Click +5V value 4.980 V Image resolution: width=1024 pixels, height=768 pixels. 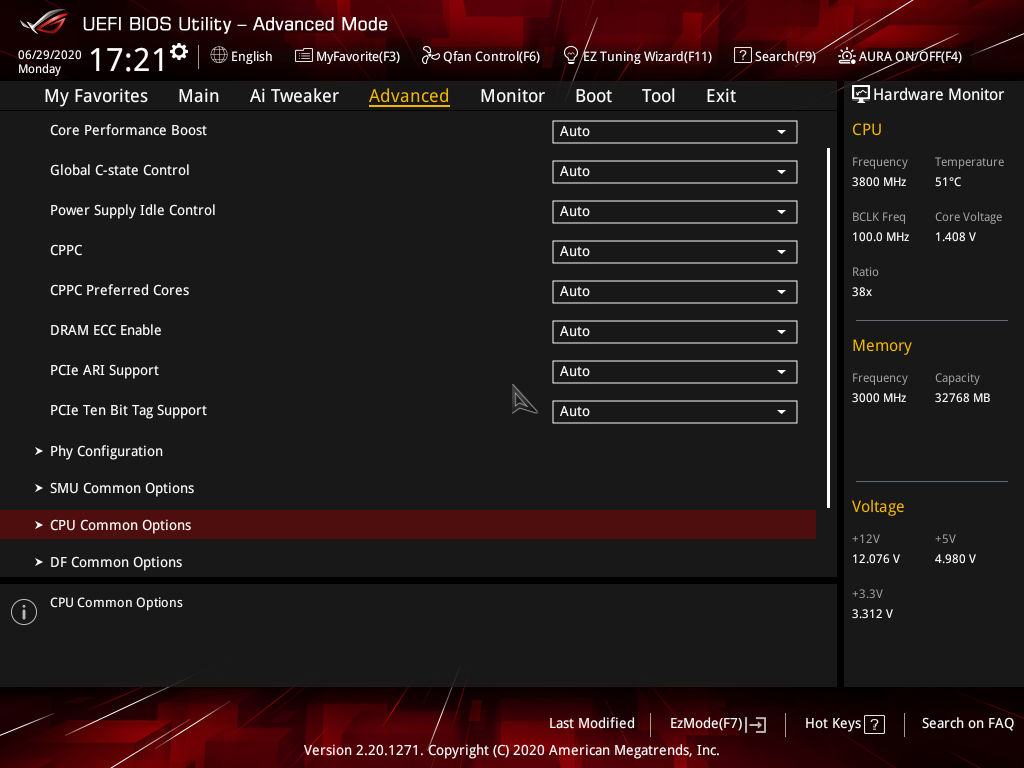click(x=955, y=559)
